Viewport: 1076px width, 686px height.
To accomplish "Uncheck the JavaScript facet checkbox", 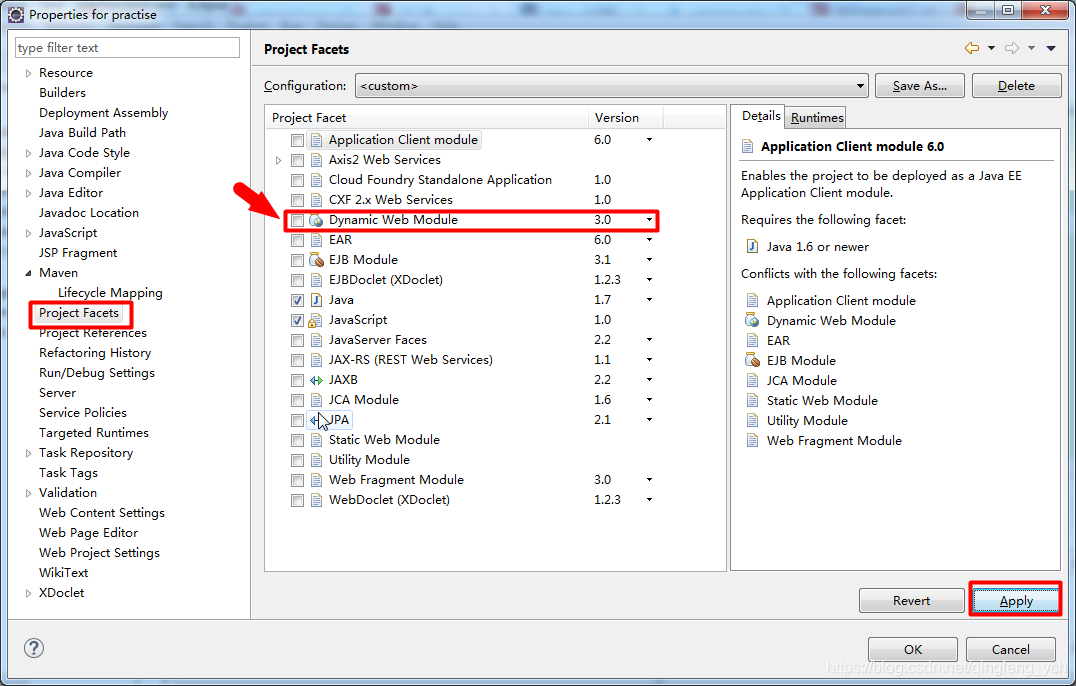I will coord(297,320).
